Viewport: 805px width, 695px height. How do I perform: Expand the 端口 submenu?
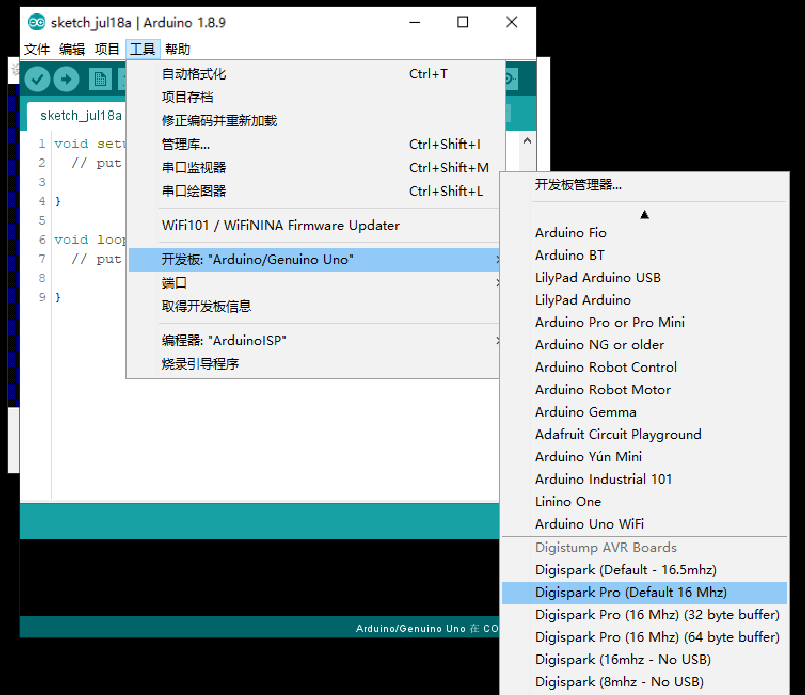pyautogui.click(x=313, y=283)
